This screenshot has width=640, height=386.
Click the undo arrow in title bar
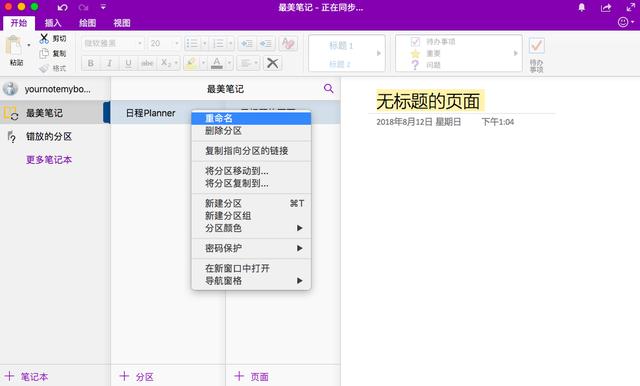pos(62,7)
